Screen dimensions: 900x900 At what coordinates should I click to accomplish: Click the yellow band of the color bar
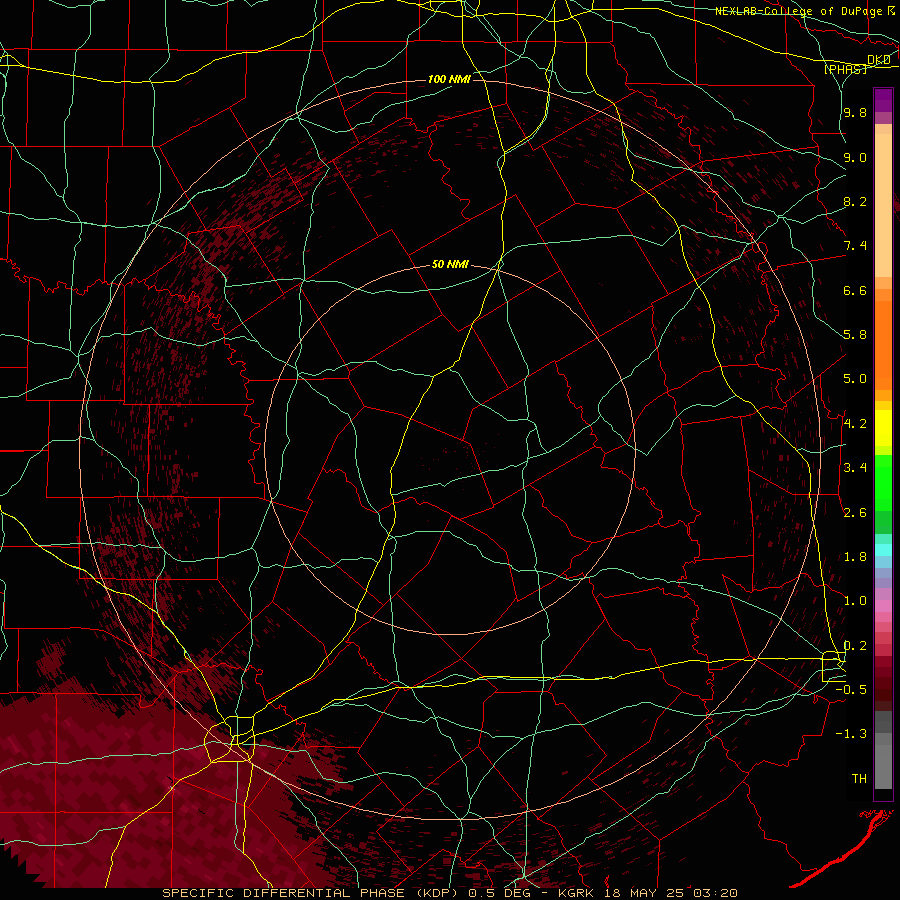click(x=883, y=428)
